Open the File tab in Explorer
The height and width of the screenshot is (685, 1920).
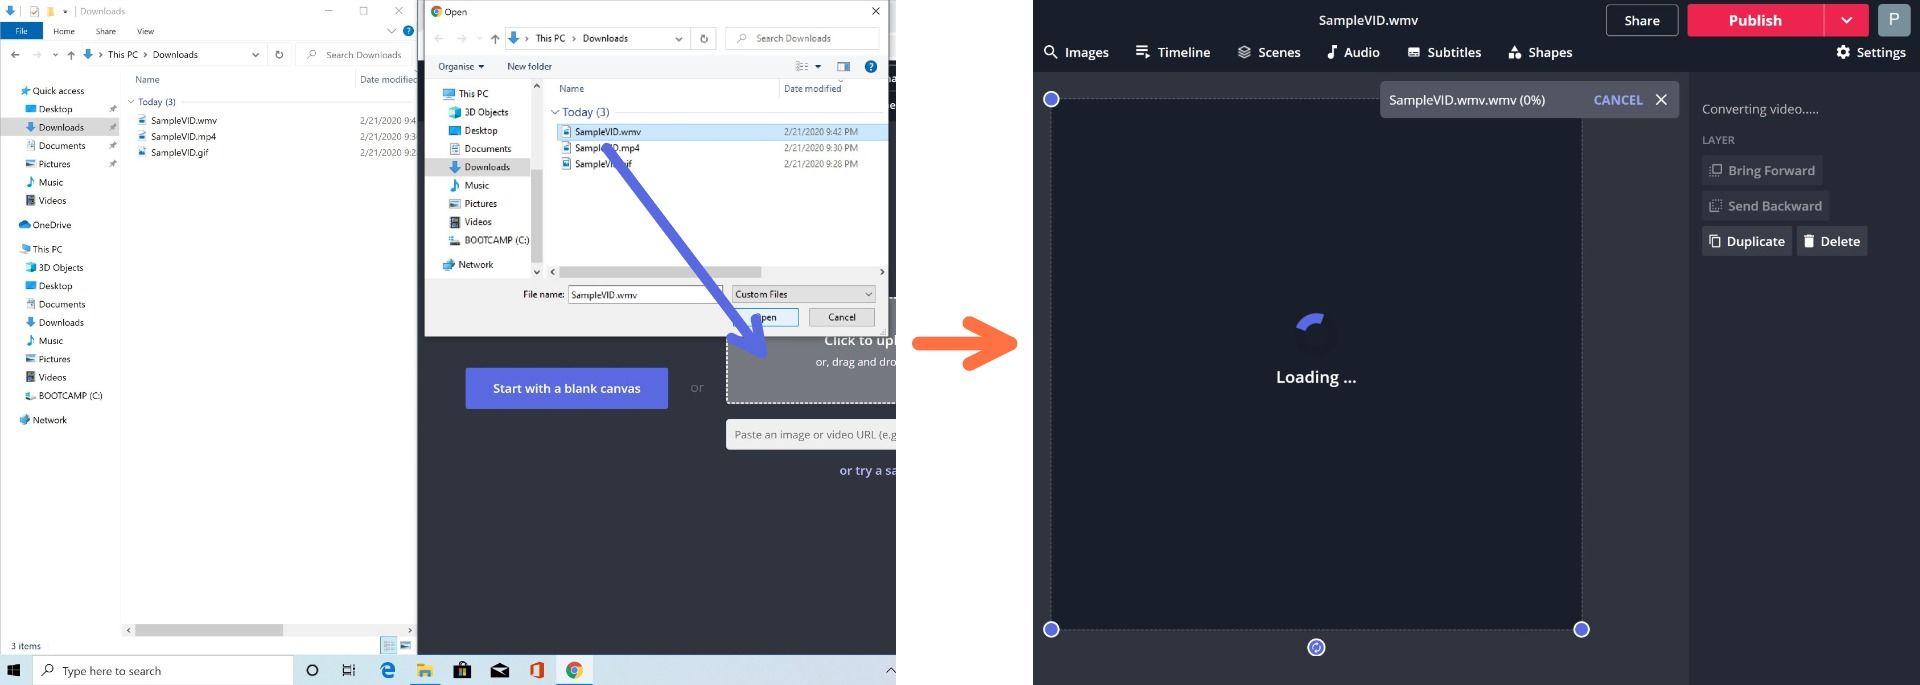point(21,31)
